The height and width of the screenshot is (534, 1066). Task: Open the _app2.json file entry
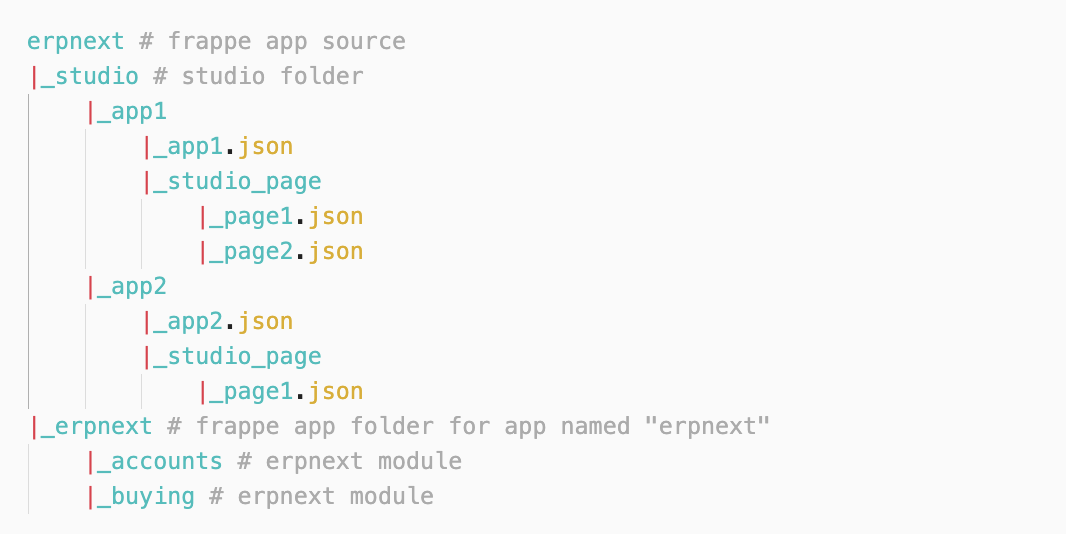coord(223,321)
